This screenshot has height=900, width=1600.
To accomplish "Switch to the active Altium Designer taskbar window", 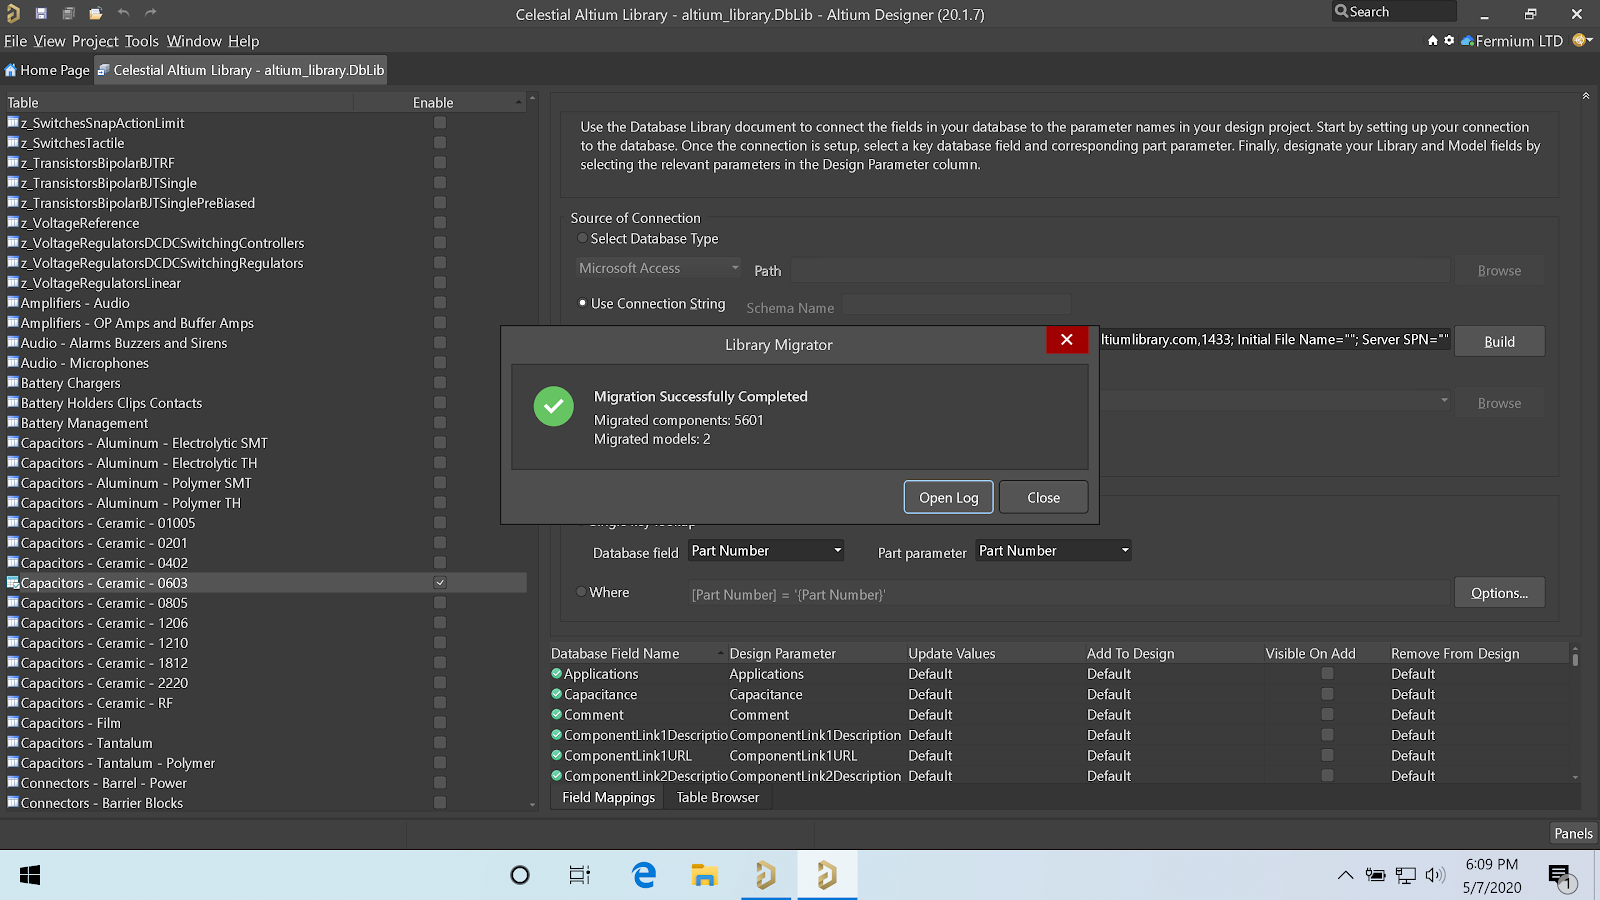I will (x=827, y=875).
